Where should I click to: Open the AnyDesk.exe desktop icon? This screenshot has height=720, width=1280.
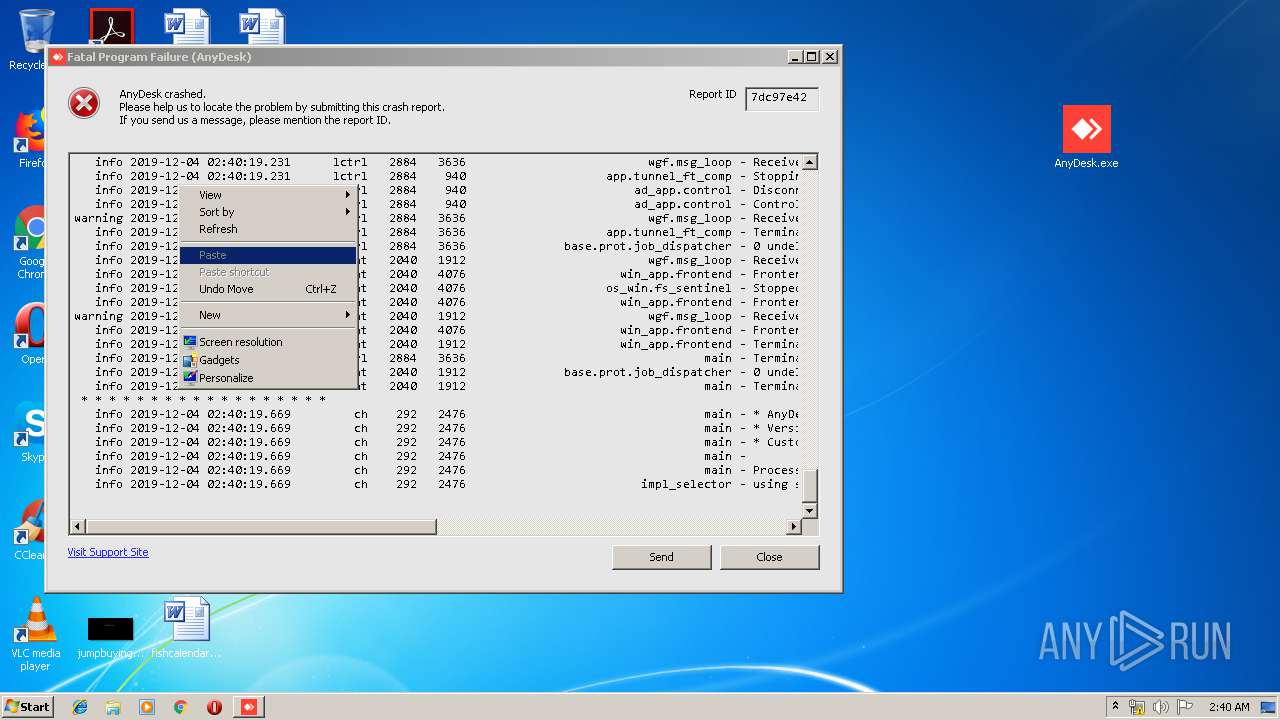1086,137
